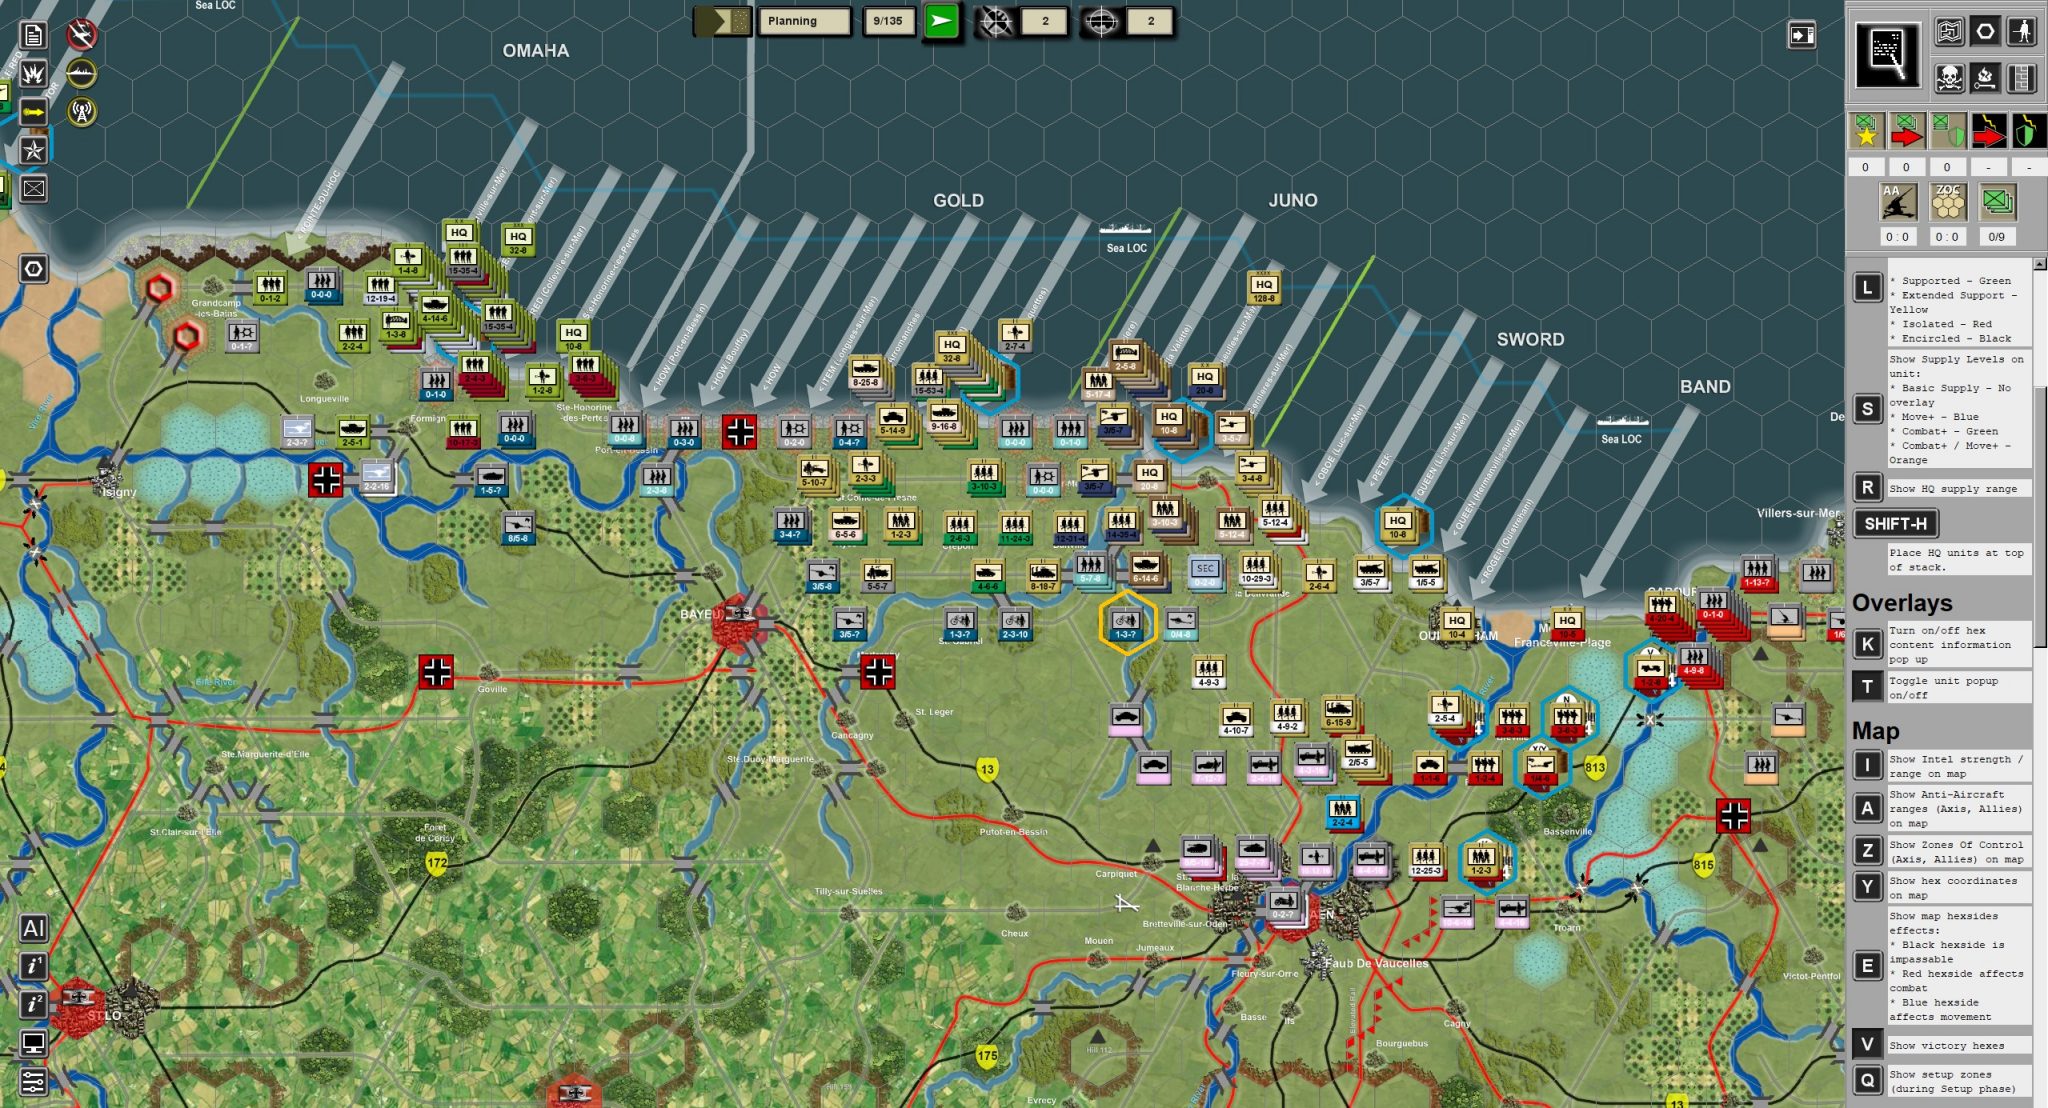Click the radio tower communications icon
Viewport: 2048px width, 1108px height.
coord(81,112)
